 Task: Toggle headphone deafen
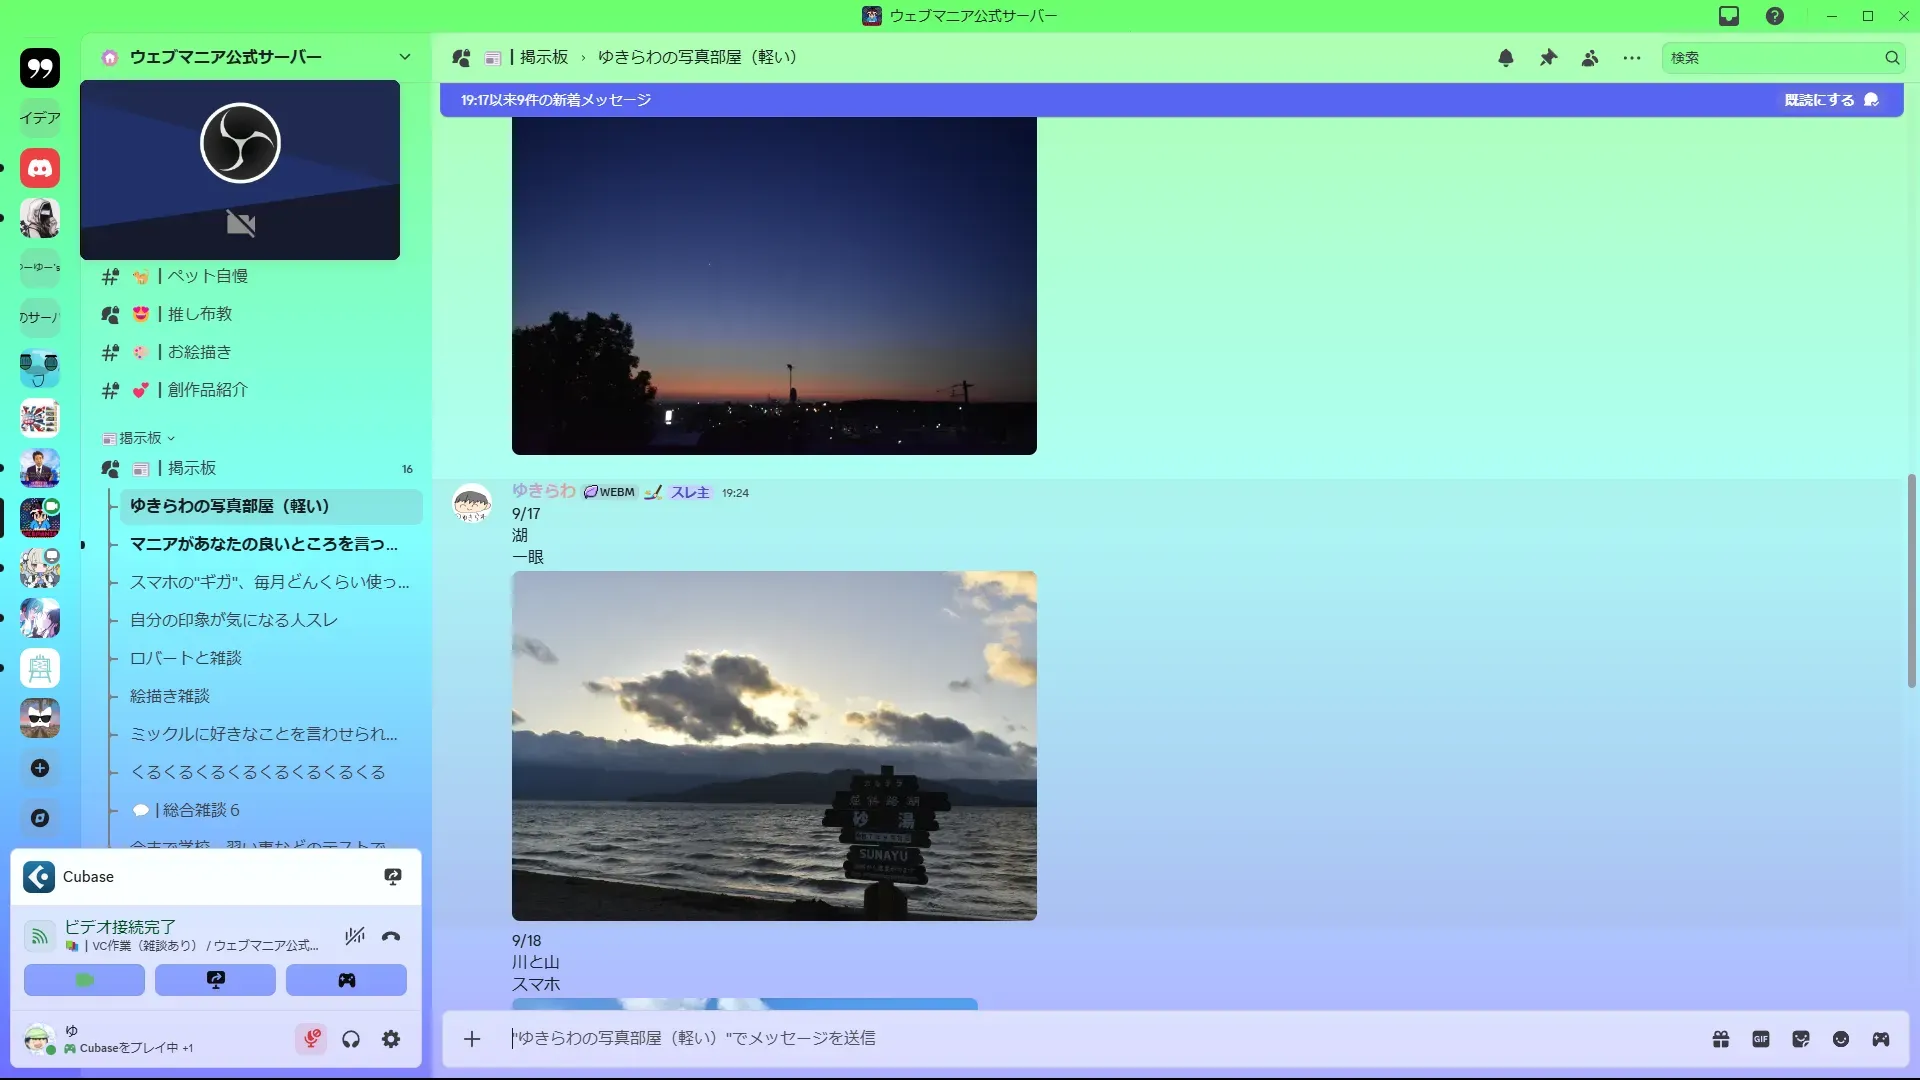pyautogui.click(x=351, y=1039)
